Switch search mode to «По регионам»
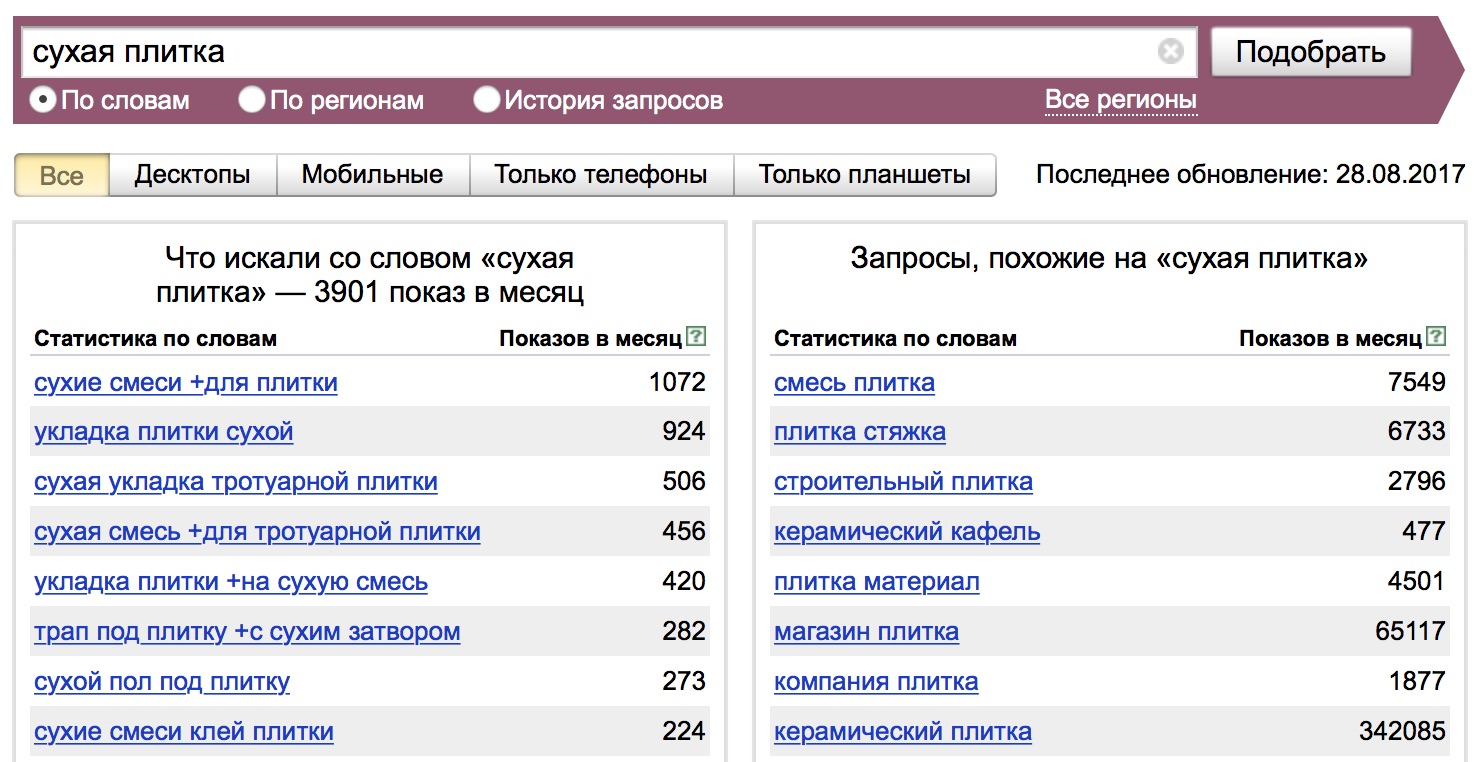Screen dimensions: 1480x762 (x=250, y=99)
